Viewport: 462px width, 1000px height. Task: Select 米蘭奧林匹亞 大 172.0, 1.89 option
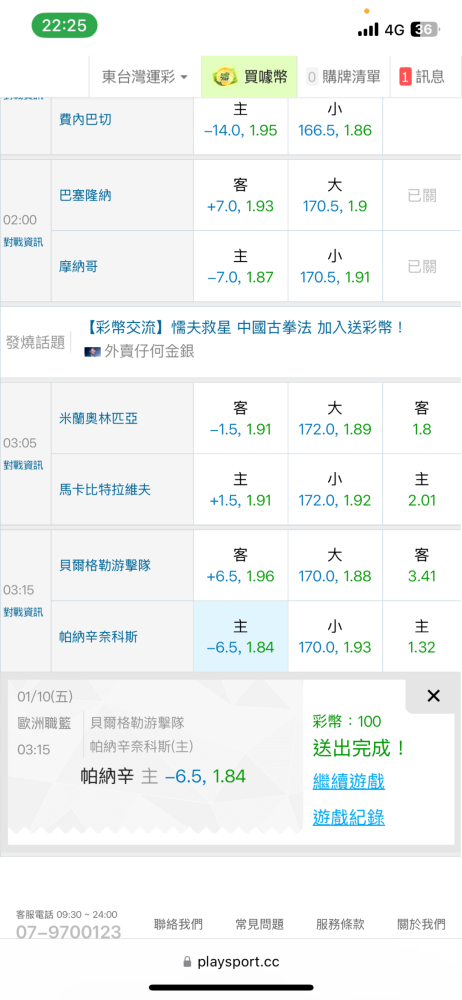[x=335, y=418]
